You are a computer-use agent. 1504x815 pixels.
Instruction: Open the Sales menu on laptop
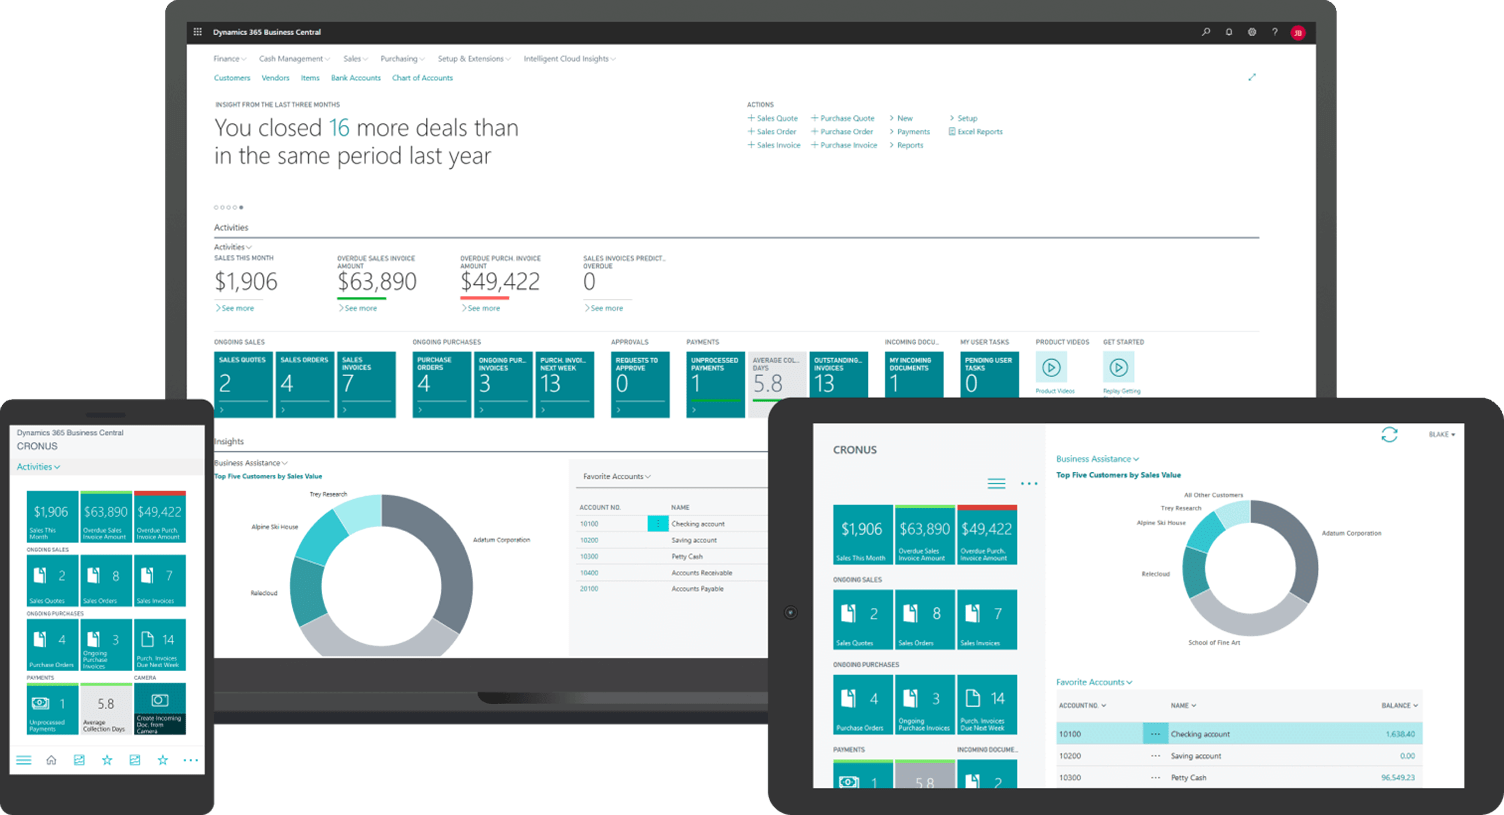tap(355, 59)
